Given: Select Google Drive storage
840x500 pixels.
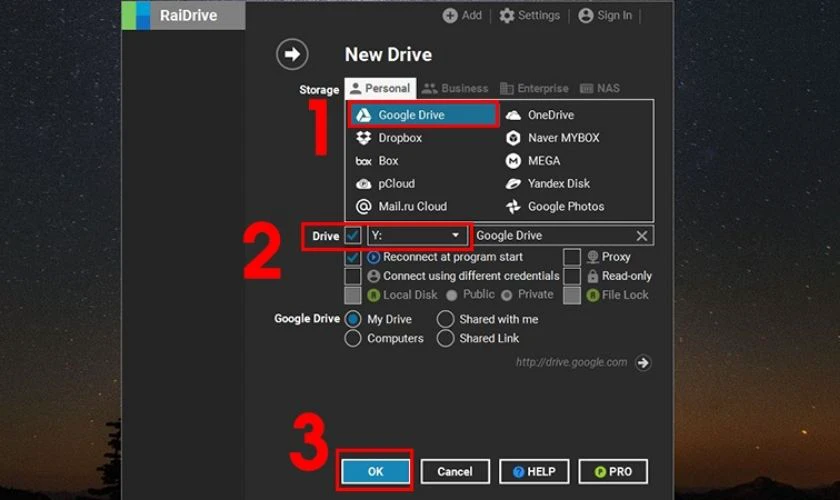Looking at the screenshot, I should click(x=423, y=115).
